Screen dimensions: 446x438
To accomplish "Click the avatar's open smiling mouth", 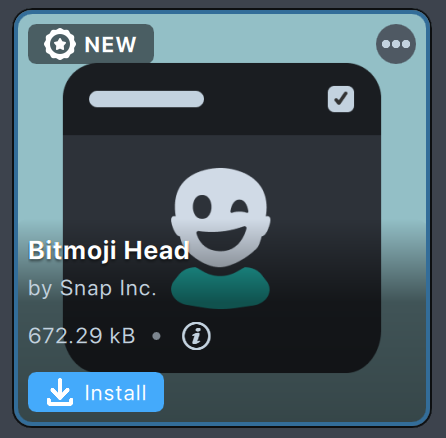I will [x=221, y=238].
